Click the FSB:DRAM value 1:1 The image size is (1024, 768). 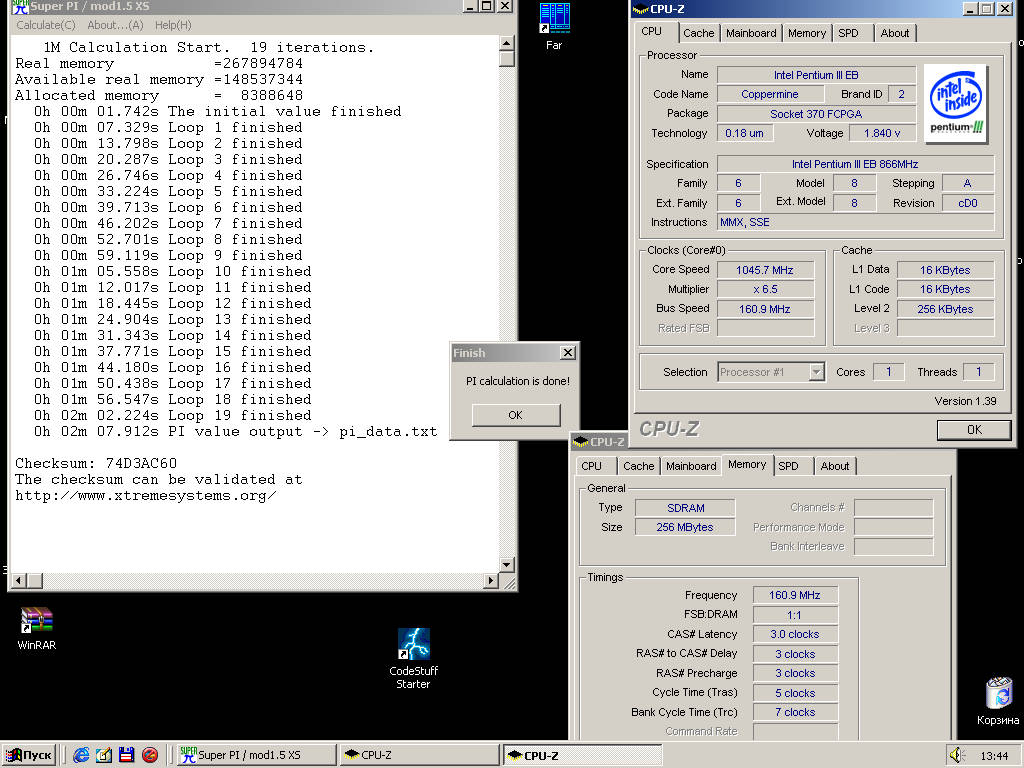click(795, 615)
